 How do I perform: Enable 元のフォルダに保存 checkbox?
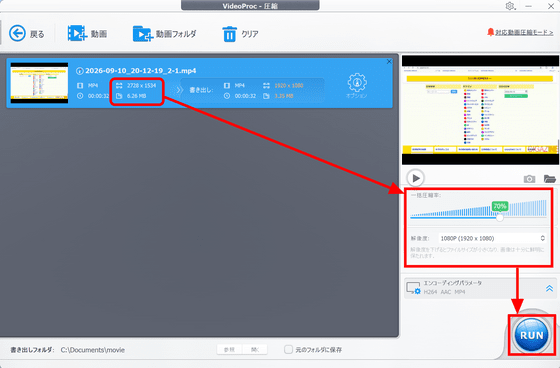point(288,349)
